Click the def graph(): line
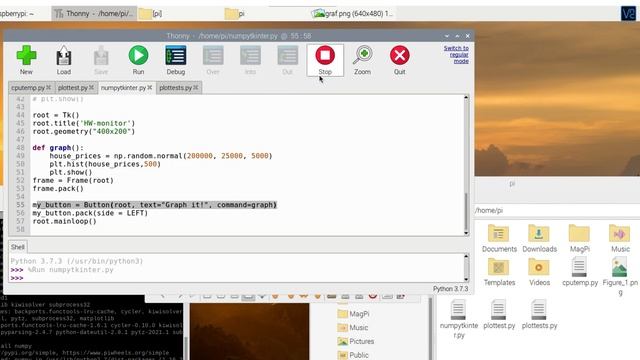The width and height of the screenshot is (640, 360). point(58,148)
